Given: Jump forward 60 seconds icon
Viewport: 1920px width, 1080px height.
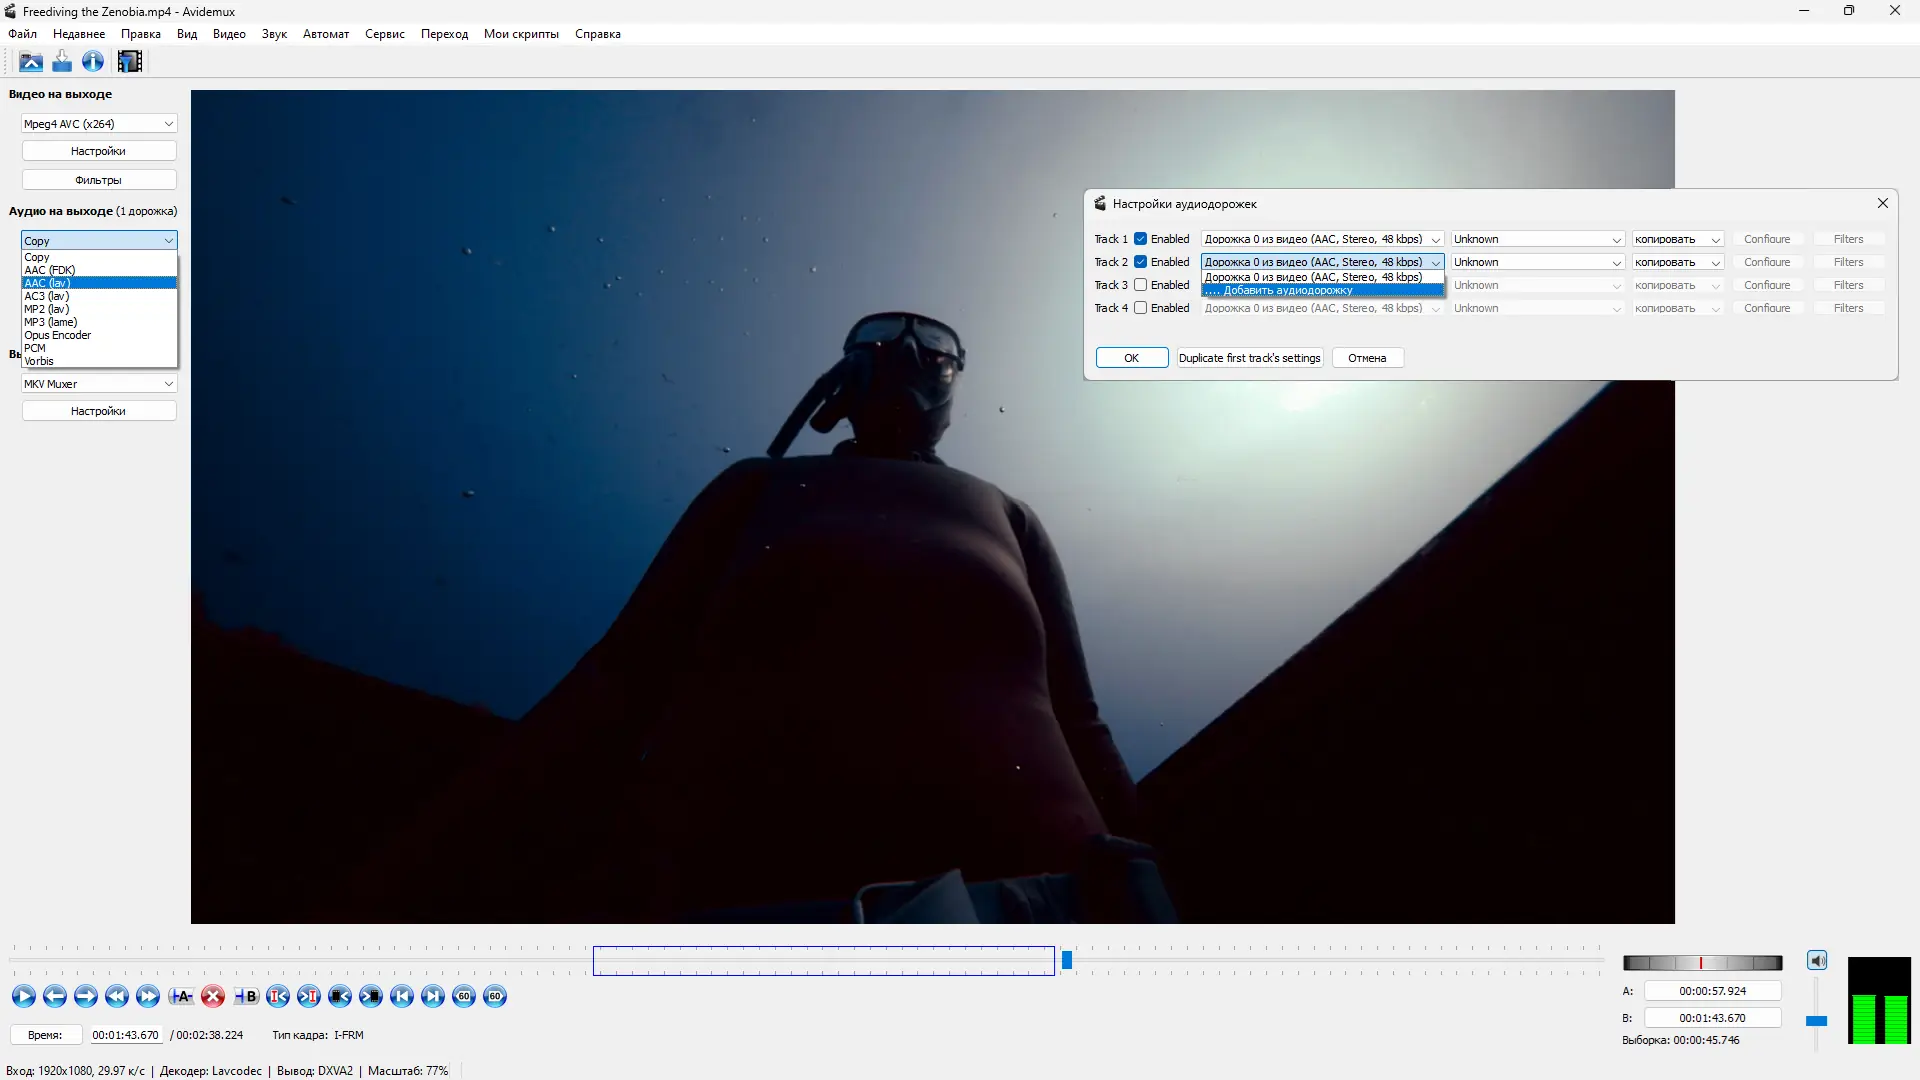Looking at the screenshot, I should click(x=495, y=996).
